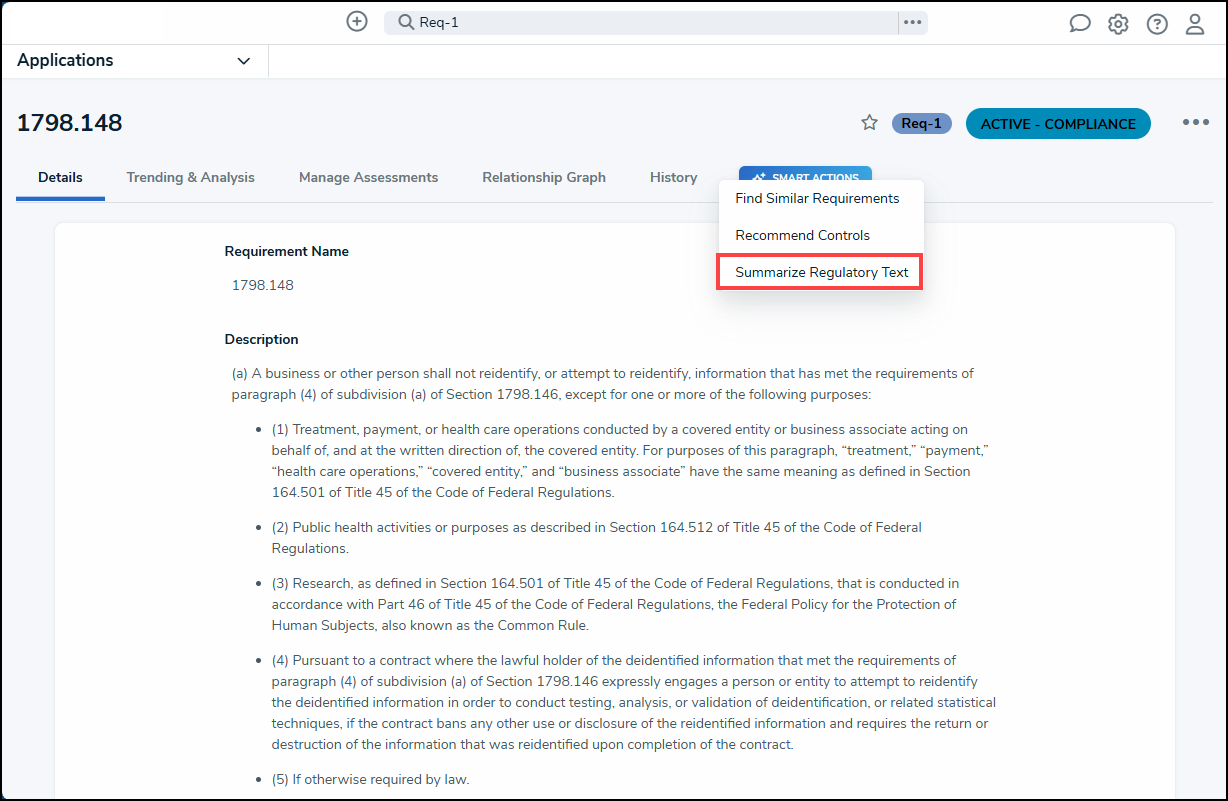Click the Requirement Name label

tap(287, 252)
